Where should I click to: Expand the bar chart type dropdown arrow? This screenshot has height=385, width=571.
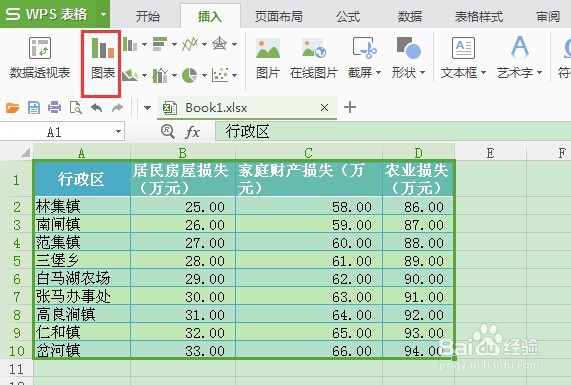coord(174,44)
